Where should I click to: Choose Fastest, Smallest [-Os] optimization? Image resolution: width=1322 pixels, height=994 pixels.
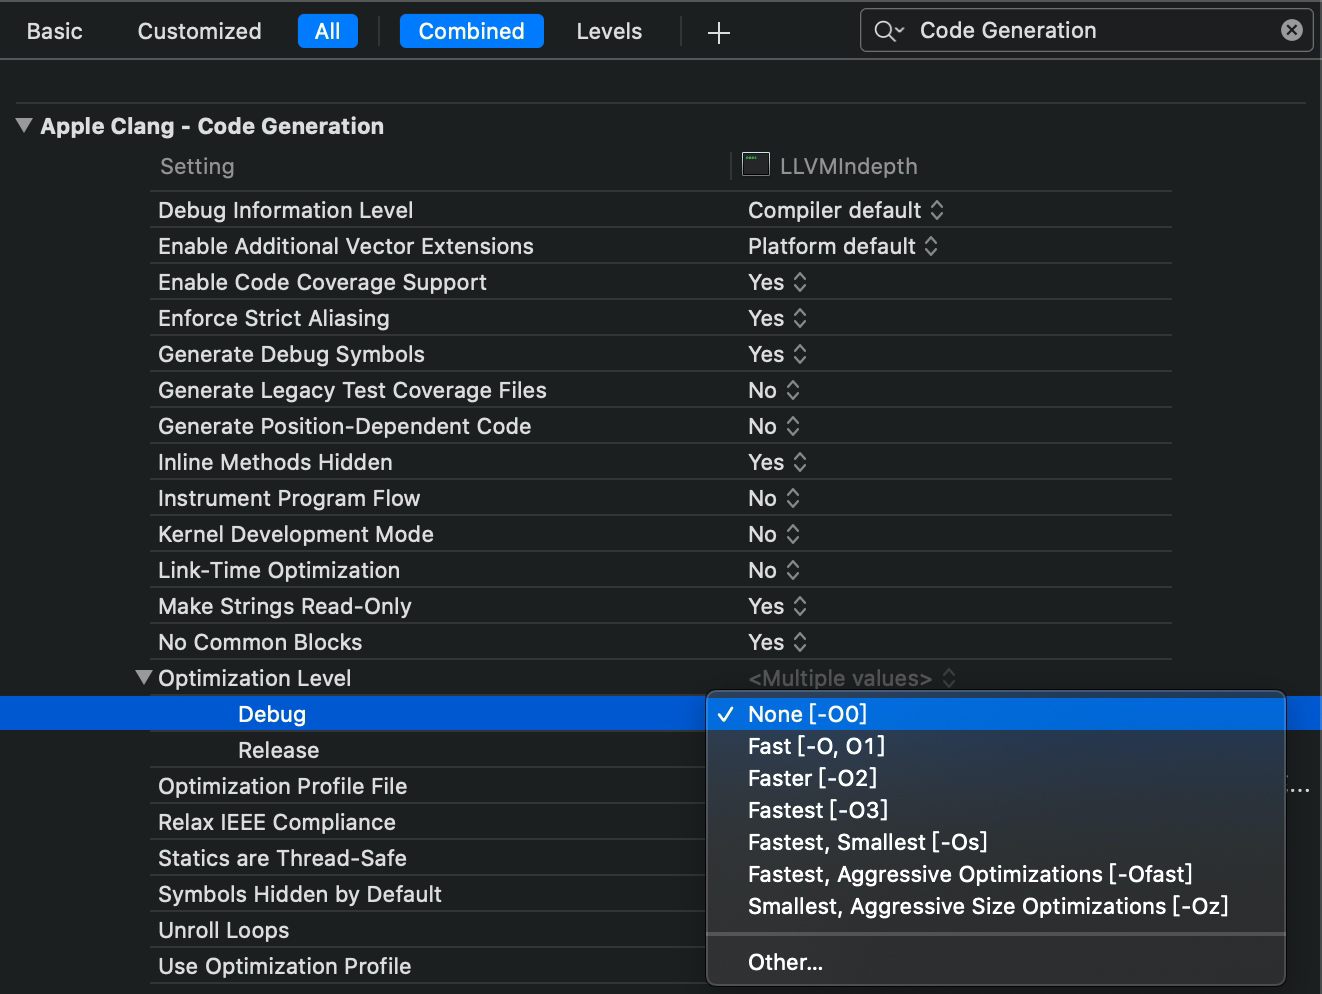coord(996,842)
